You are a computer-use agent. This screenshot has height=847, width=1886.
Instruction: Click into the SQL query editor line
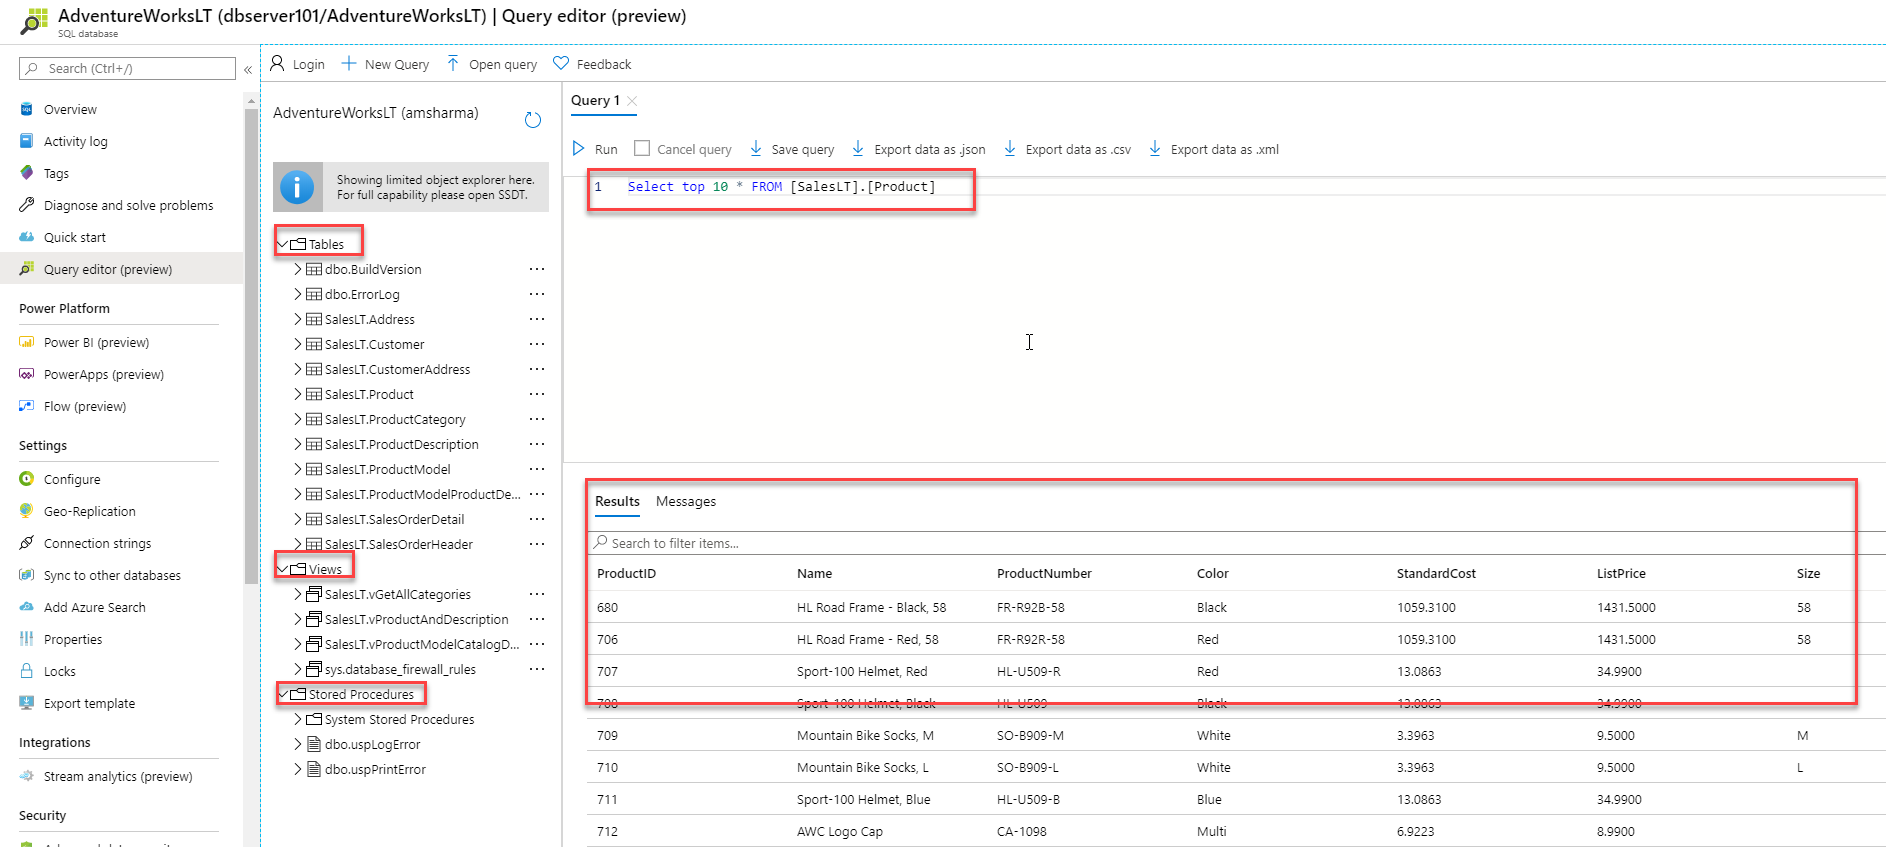[x=781, y=187]
